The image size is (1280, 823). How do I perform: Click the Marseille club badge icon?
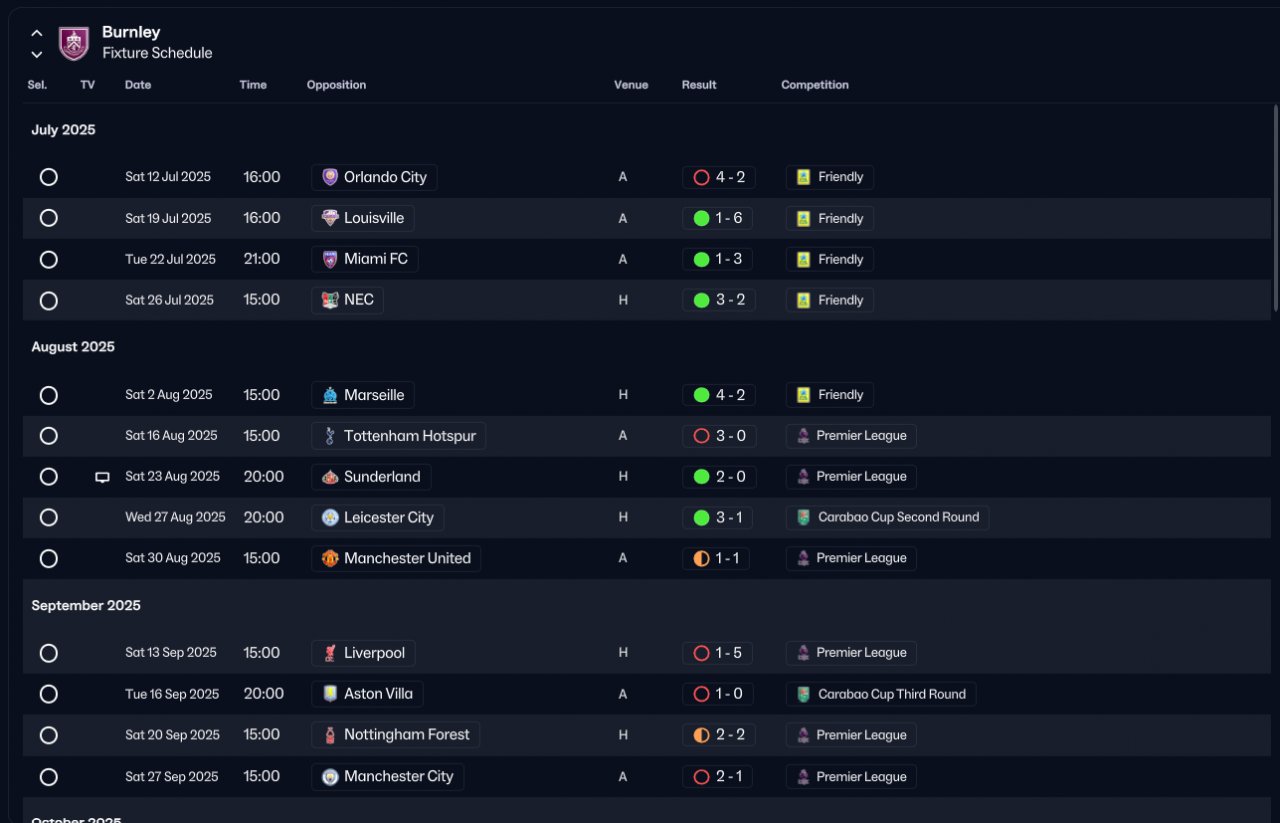(330, 395)
